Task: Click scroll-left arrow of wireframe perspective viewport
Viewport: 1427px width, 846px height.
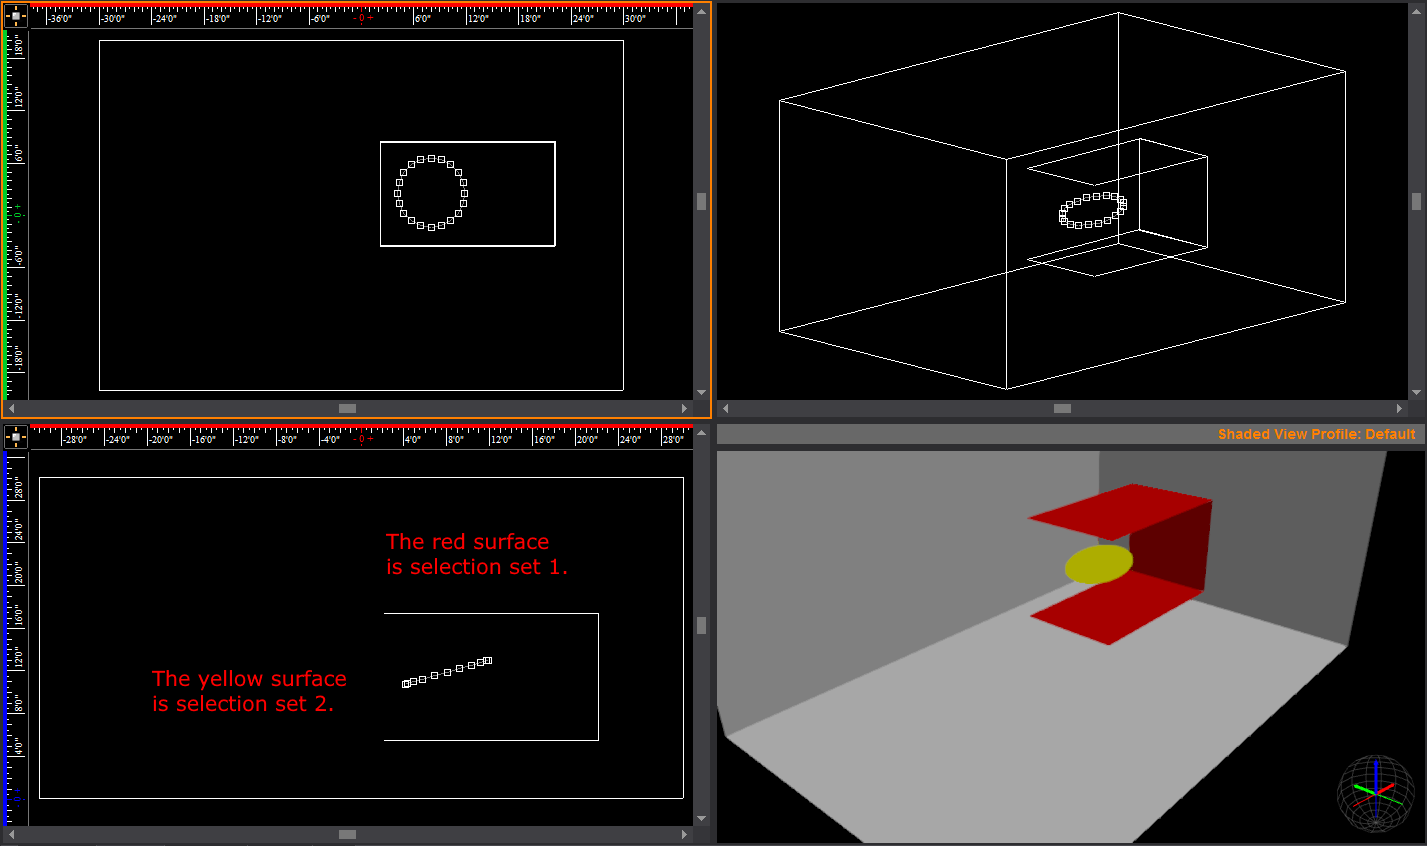Action: pos(726,408)
